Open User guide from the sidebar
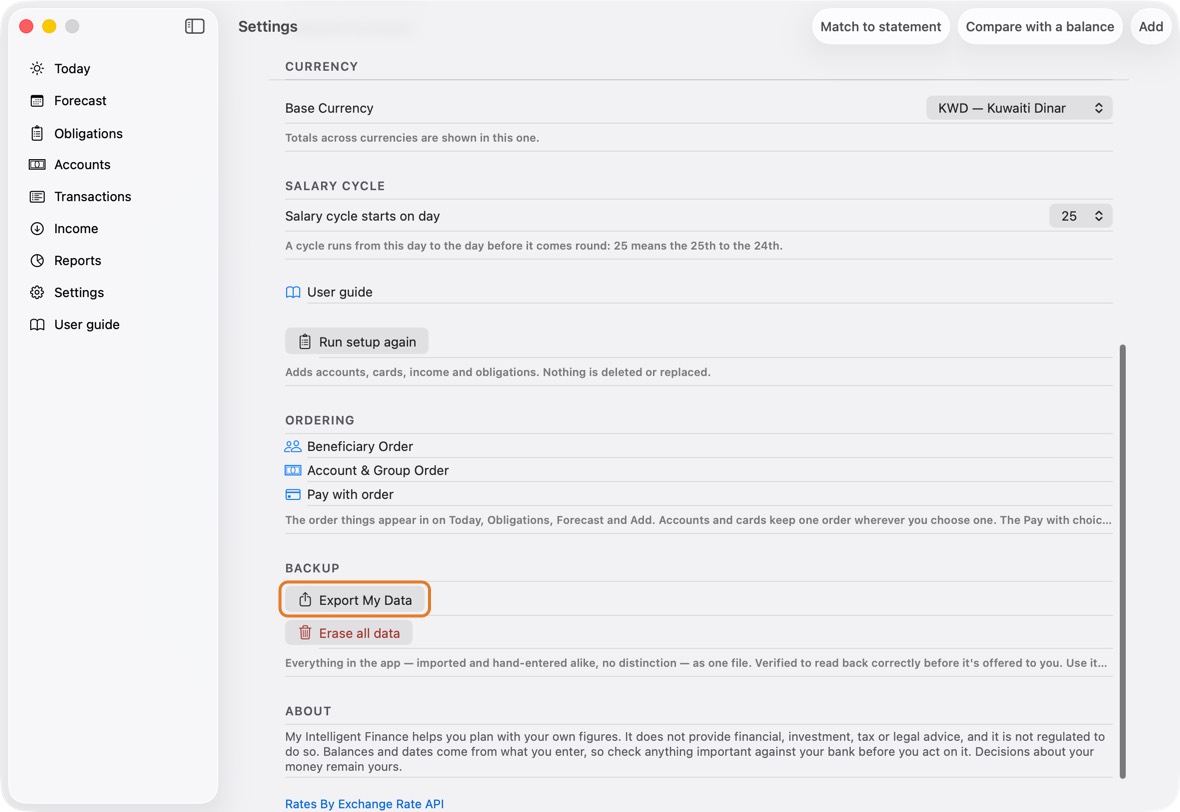The height and width of the screenshot is (812, 1180). pyautogui.click(x=87, y=324)
